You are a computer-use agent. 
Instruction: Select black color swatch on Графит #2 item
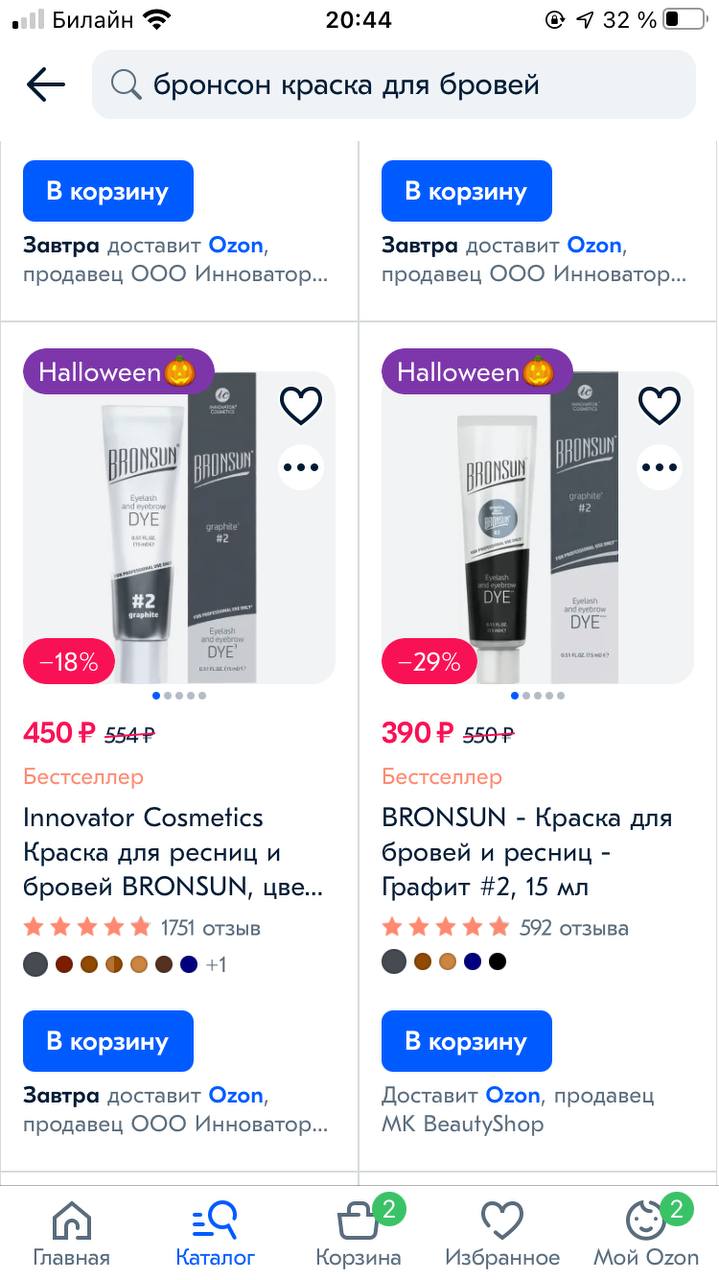[497, 962]
